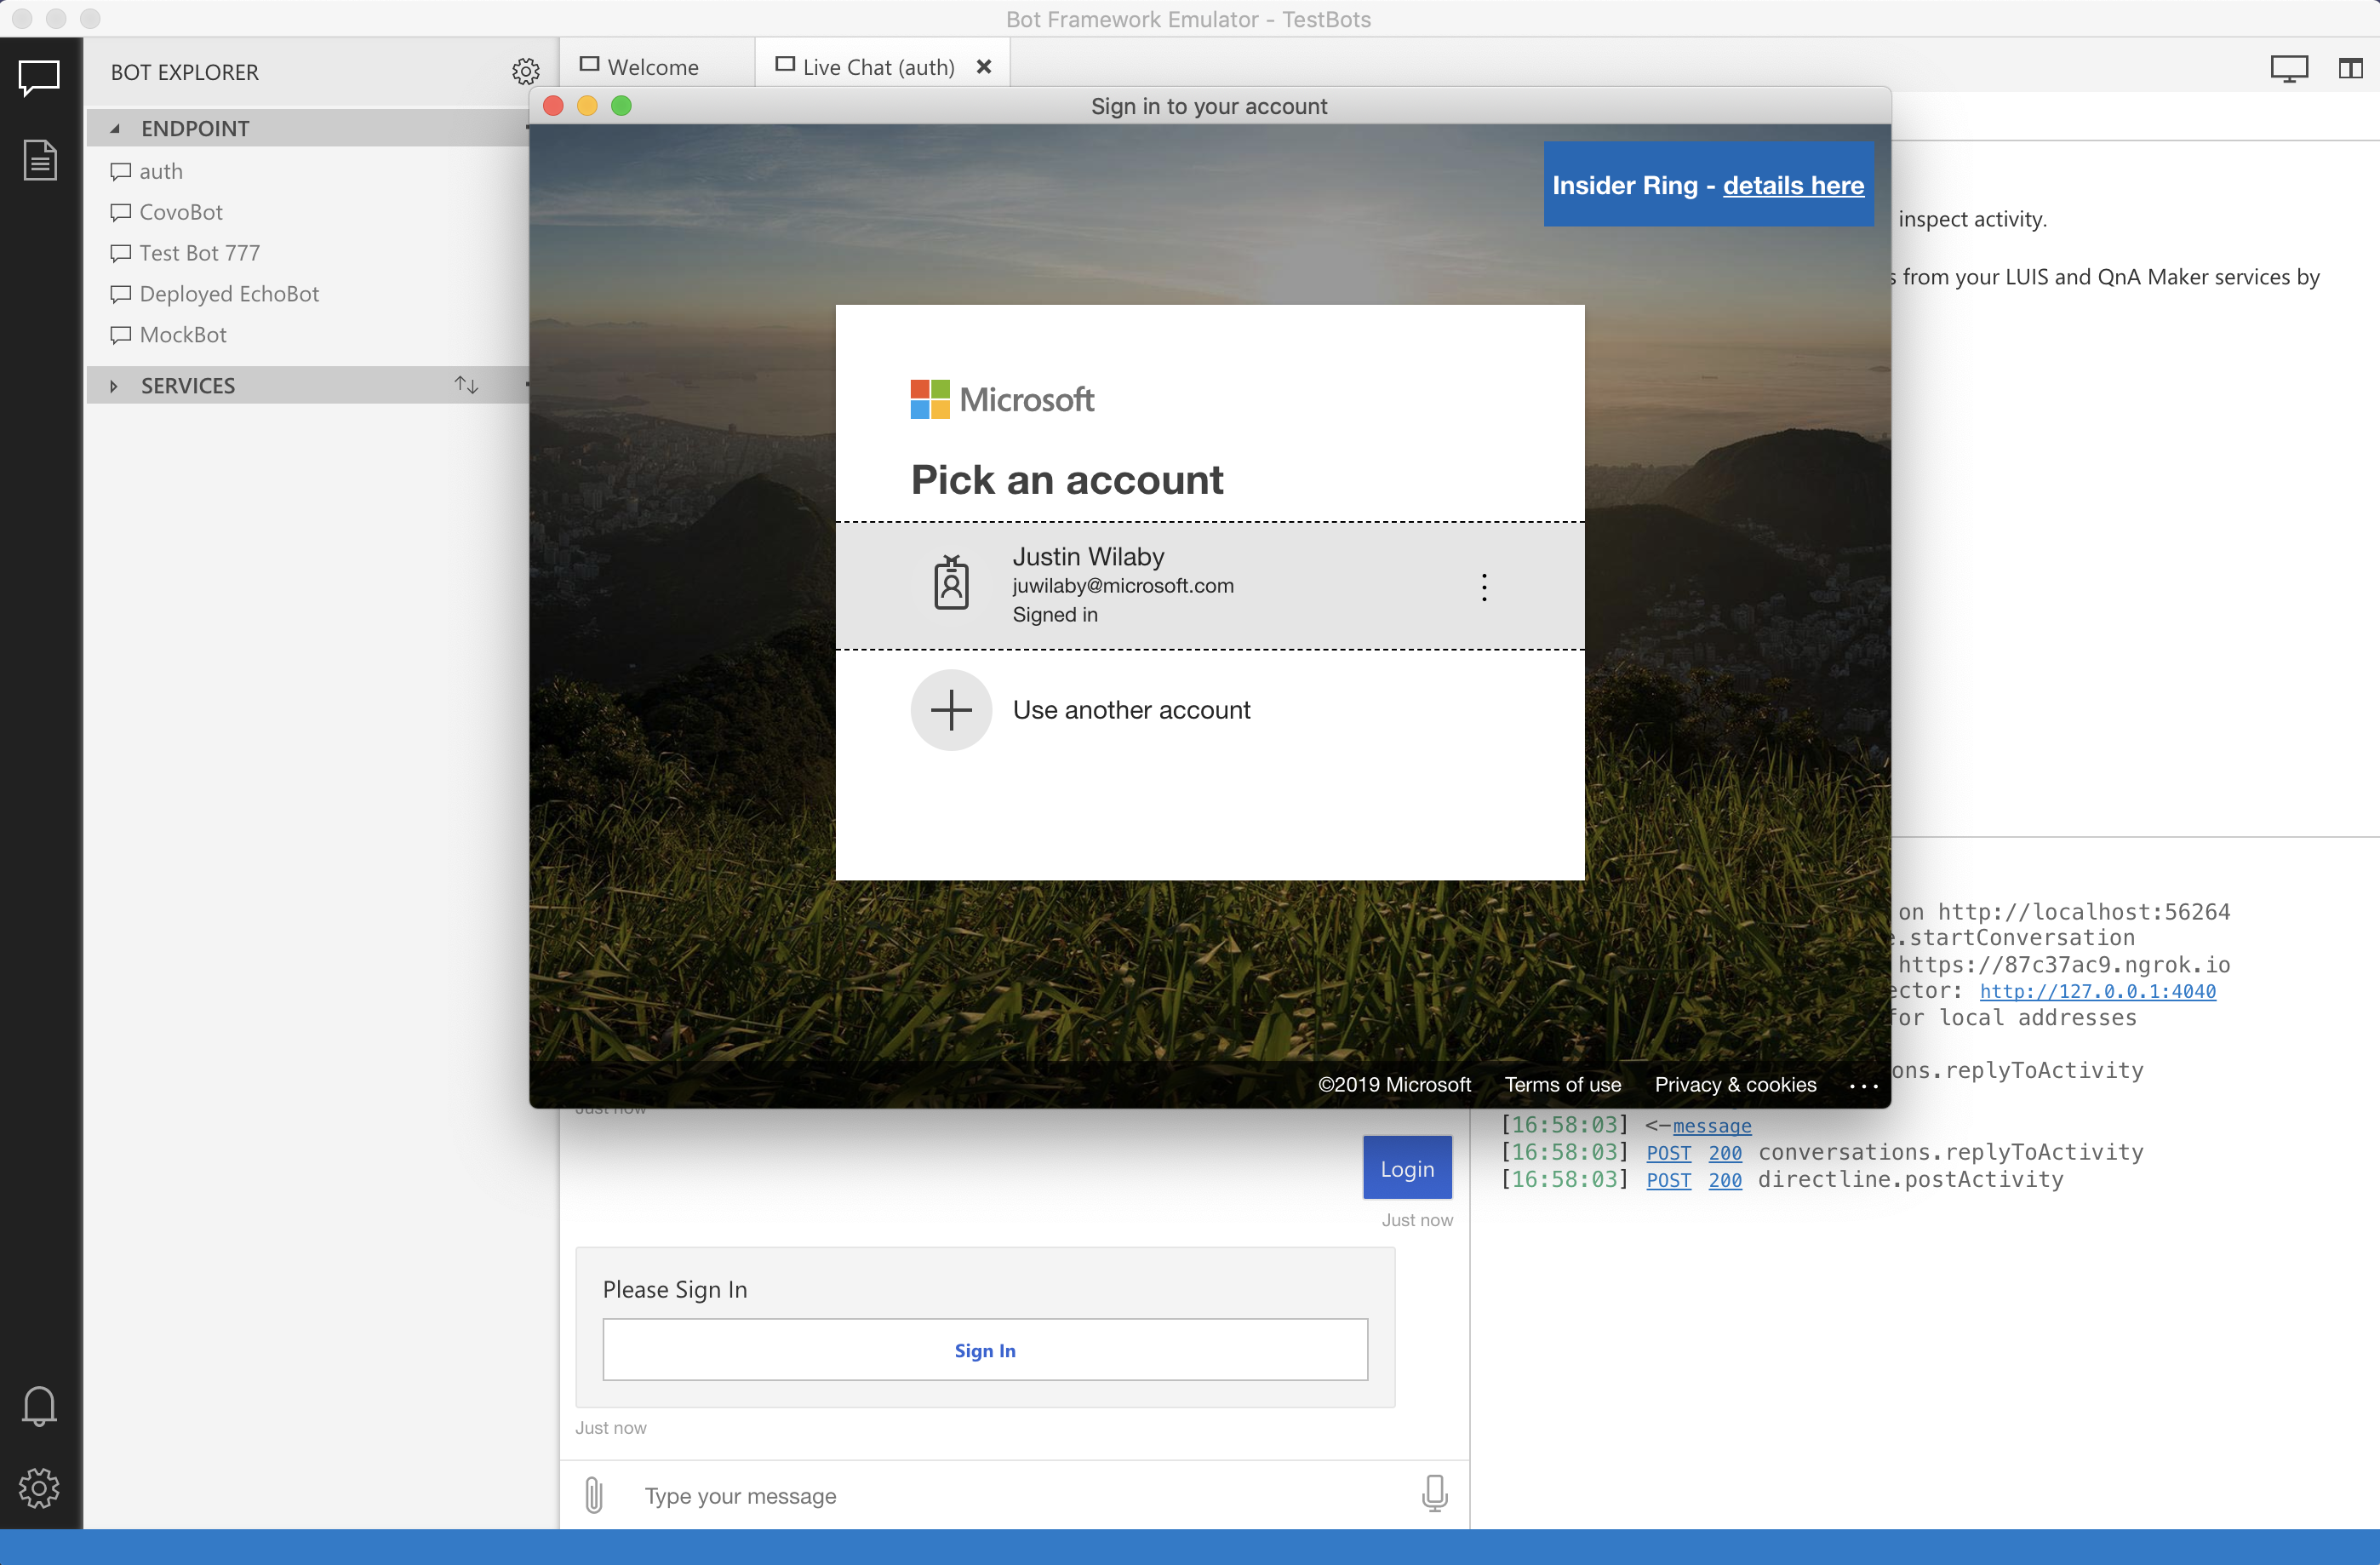The height and width of the screenshot is (1565, 2380).
Task: Click the microphone icon in message box
Action: pyautogui.click(x=1435, y=1494)
